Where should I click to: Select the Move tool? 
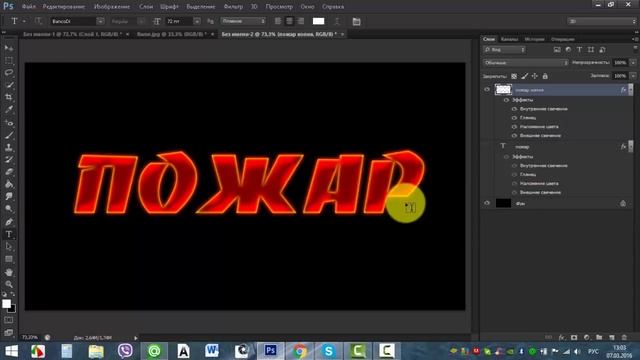(x=9, y=48)
